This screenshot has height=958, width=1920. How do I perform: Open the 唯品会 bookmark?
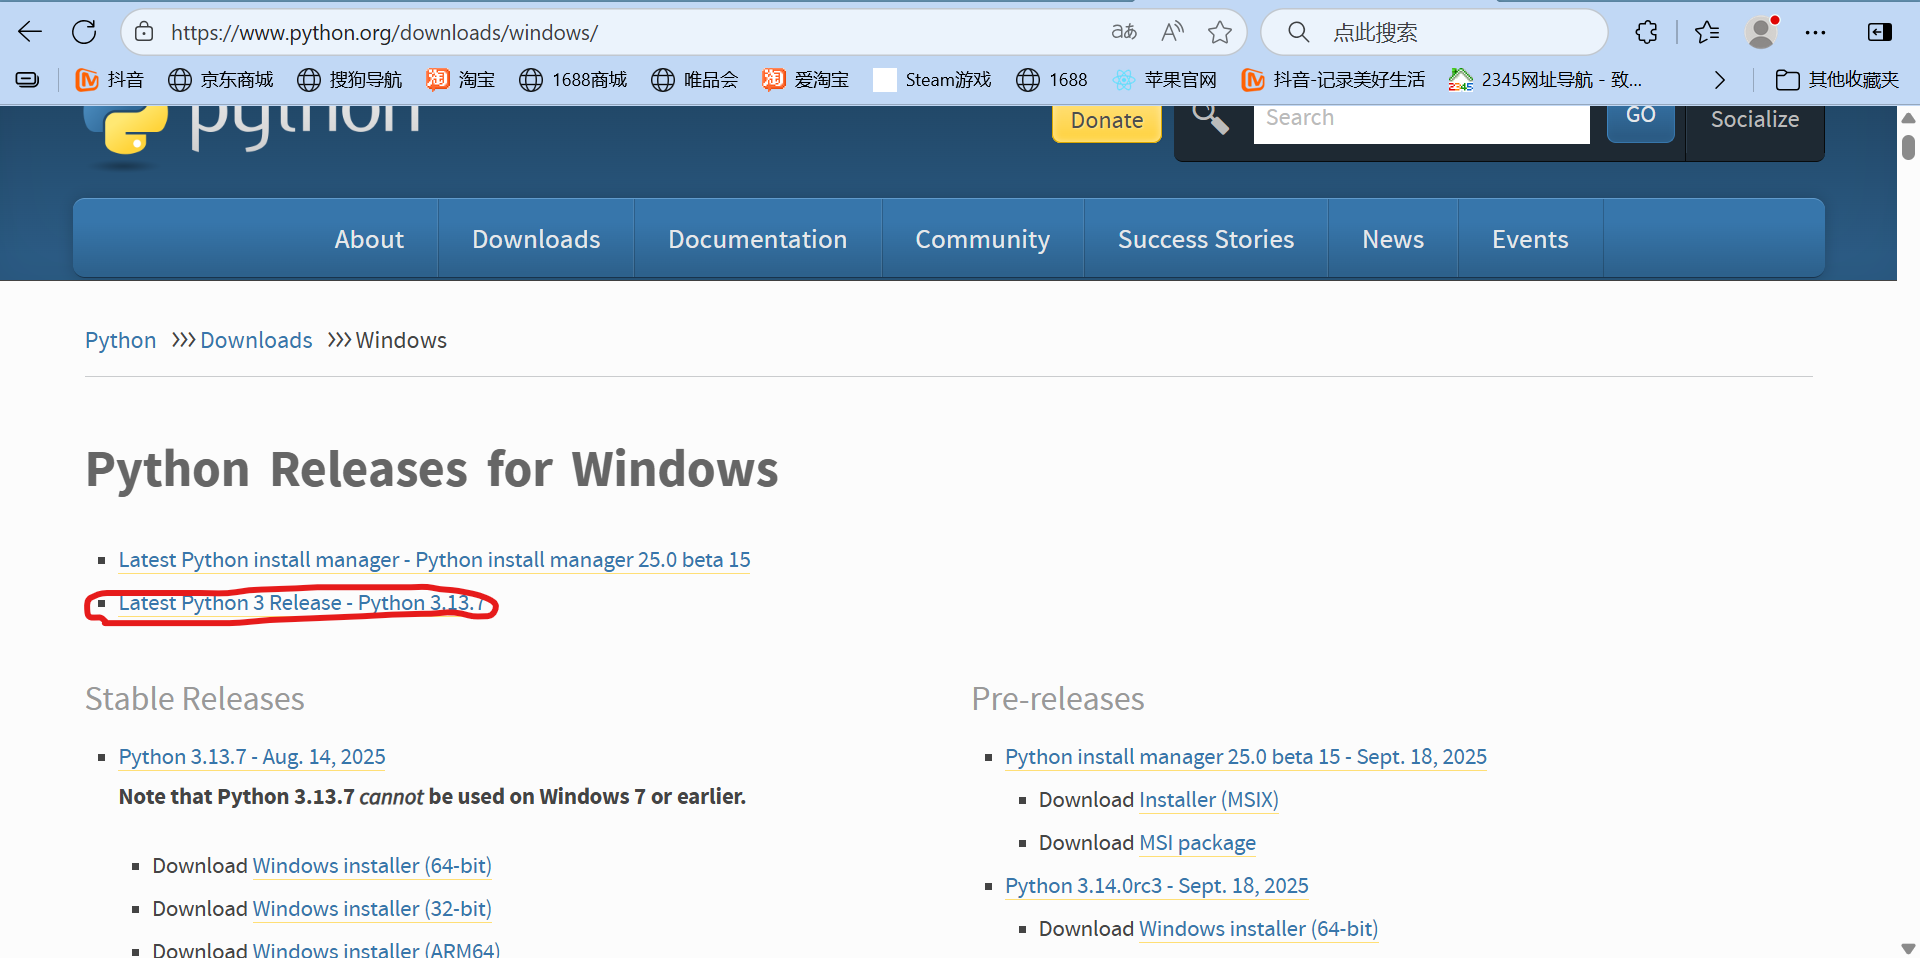click(x=694, y=80)
